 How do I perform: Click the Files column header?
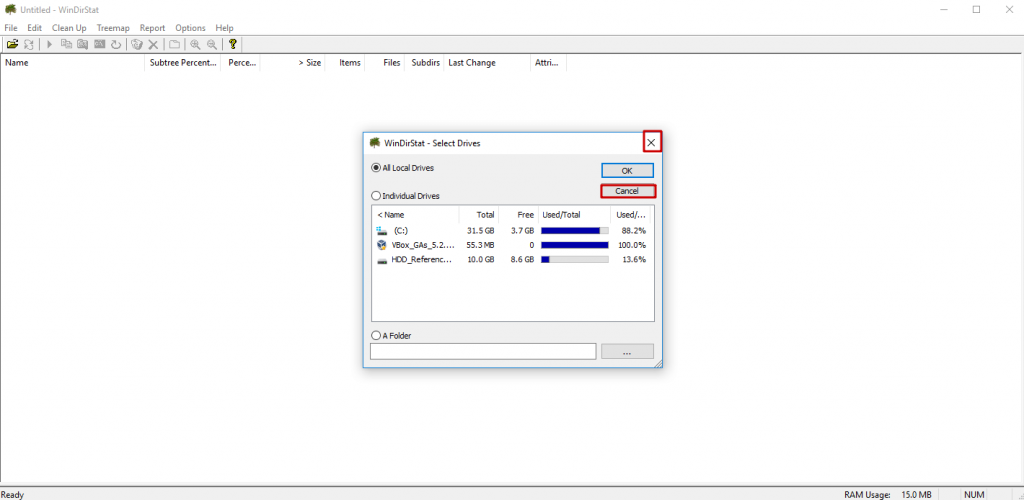(x=384, y=63)
